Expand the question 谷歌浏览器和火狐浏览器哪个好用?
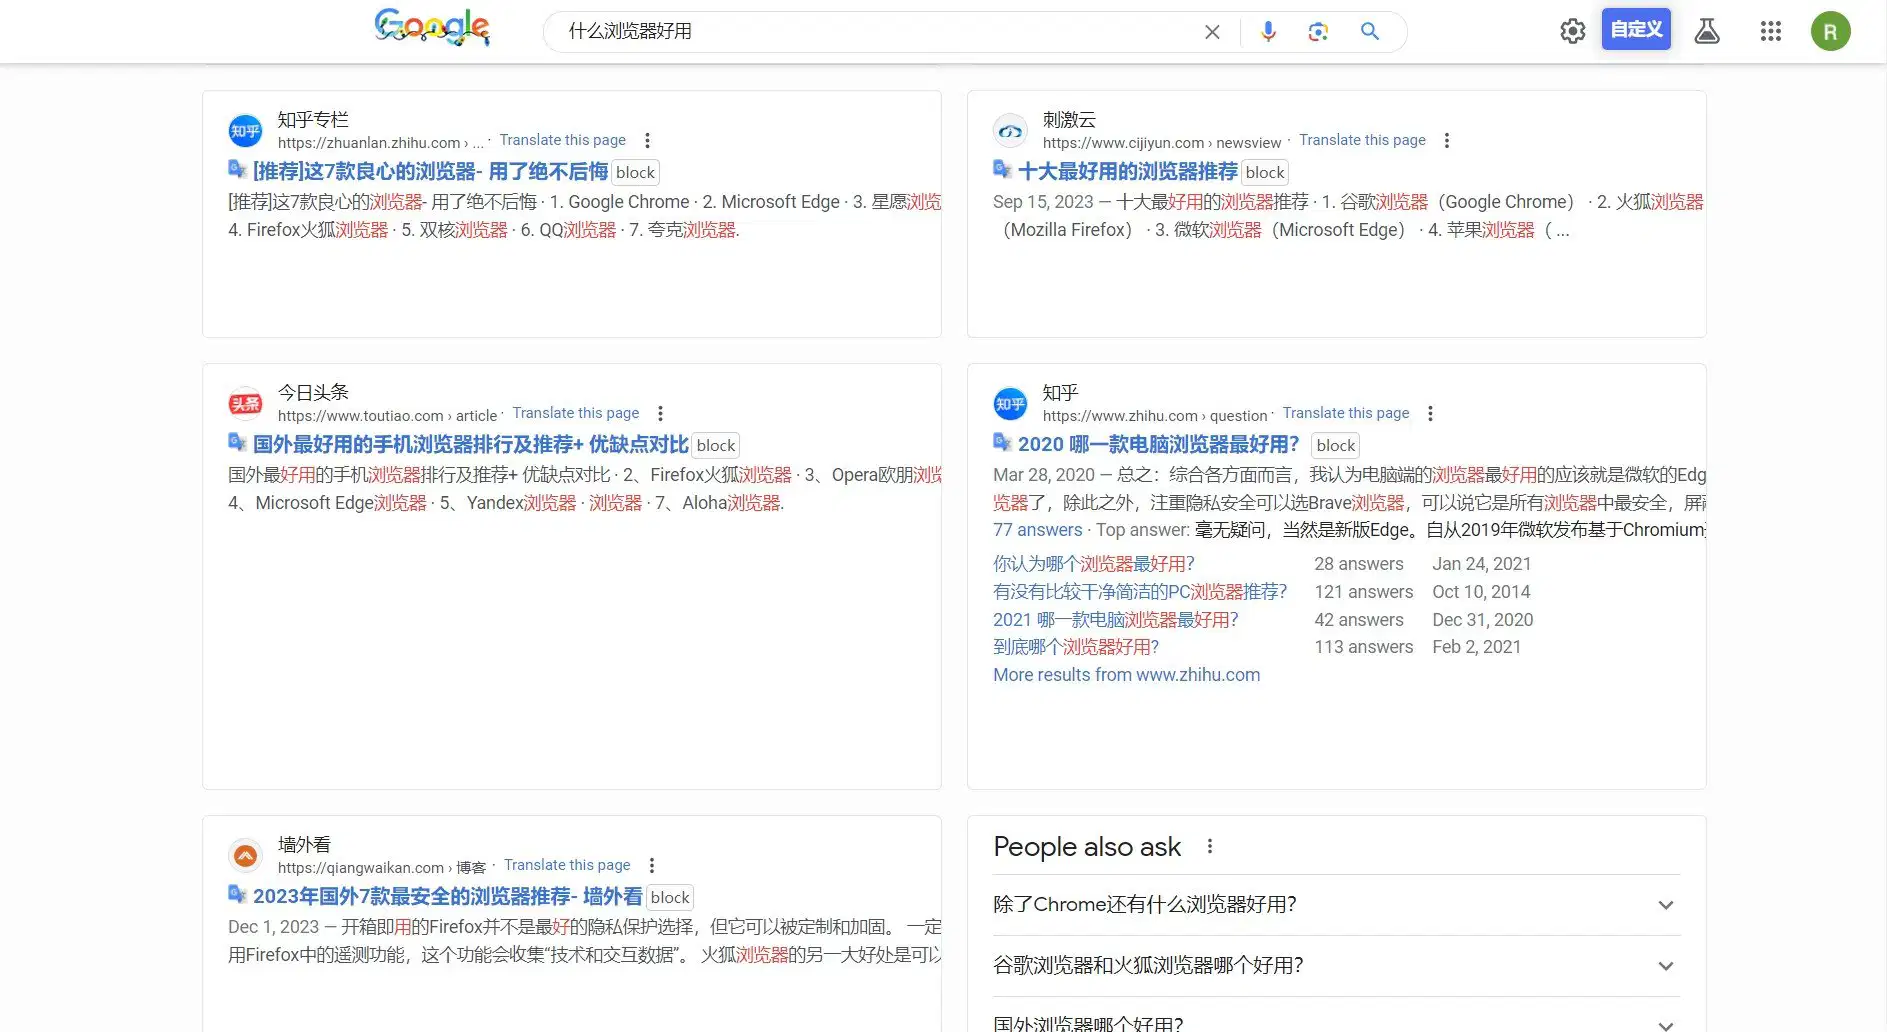Screen dimensions: 1887x1032 coord(1336,966)
